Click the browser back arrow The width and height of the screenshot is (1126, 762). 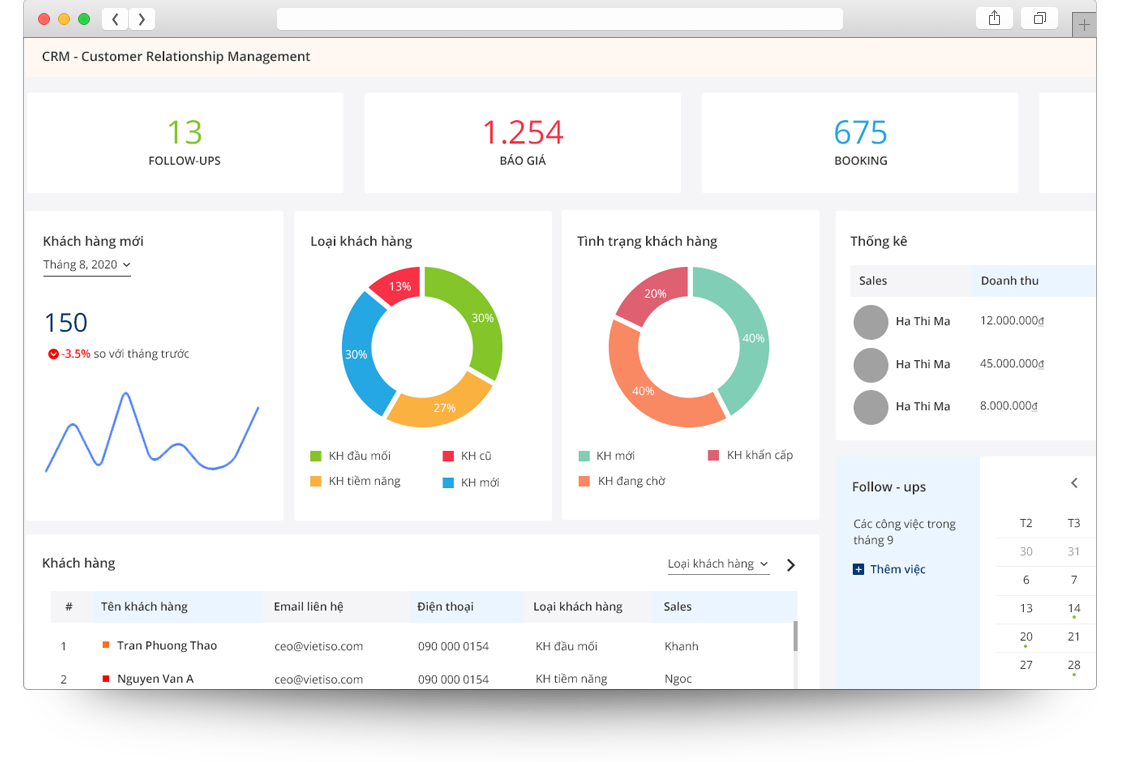(116, 19)
